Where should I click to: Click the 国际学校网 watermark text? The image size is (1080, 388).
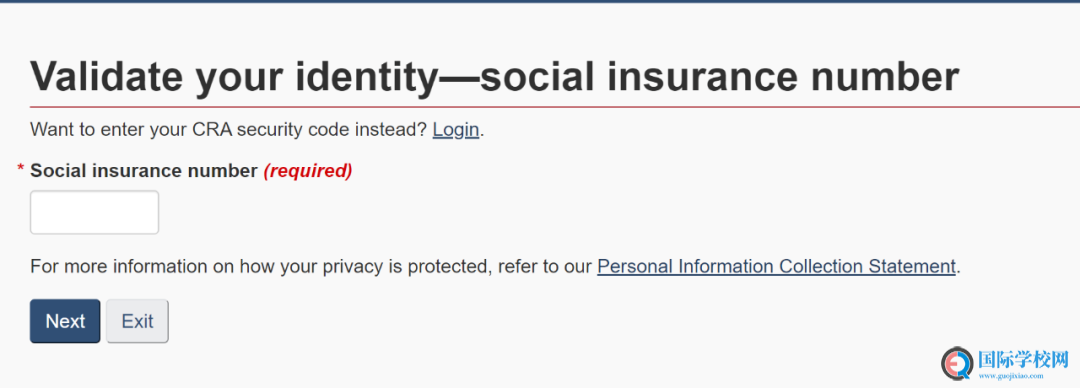pyautogui.click(x=1024, y=359)
